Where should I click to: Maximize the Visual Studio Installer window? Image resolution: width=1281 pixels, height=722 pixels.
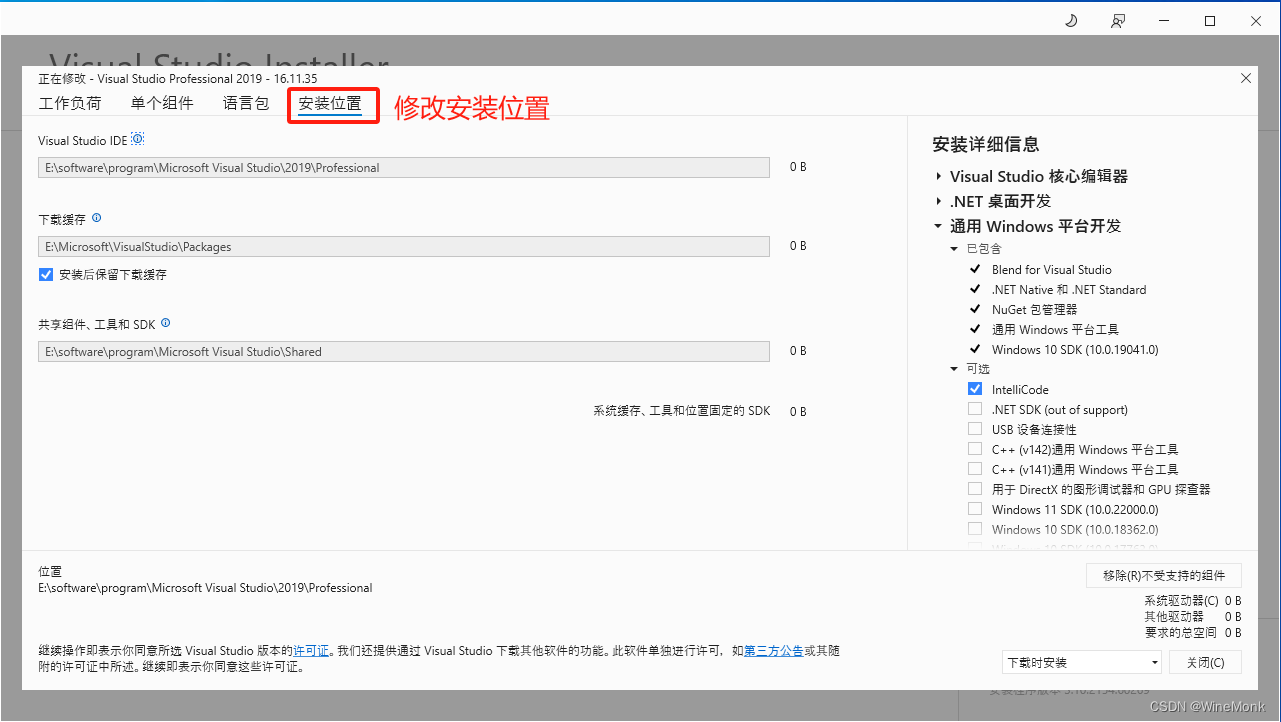1210,21
